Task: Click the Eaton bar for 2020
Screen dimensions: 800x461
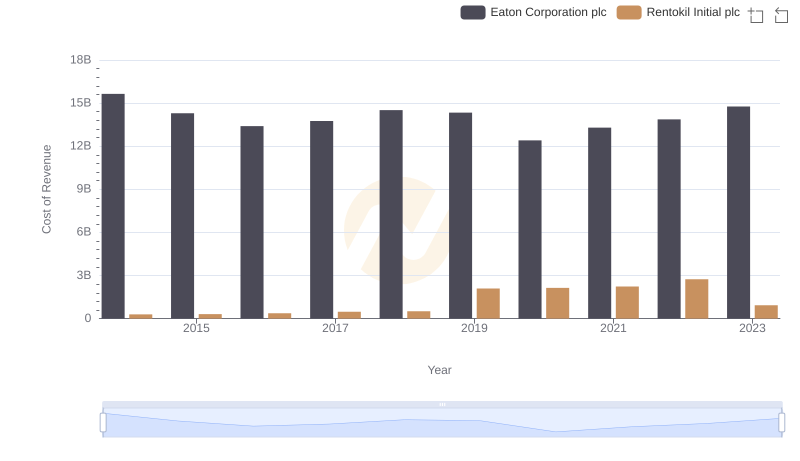Action: click(x=530, y=229)
